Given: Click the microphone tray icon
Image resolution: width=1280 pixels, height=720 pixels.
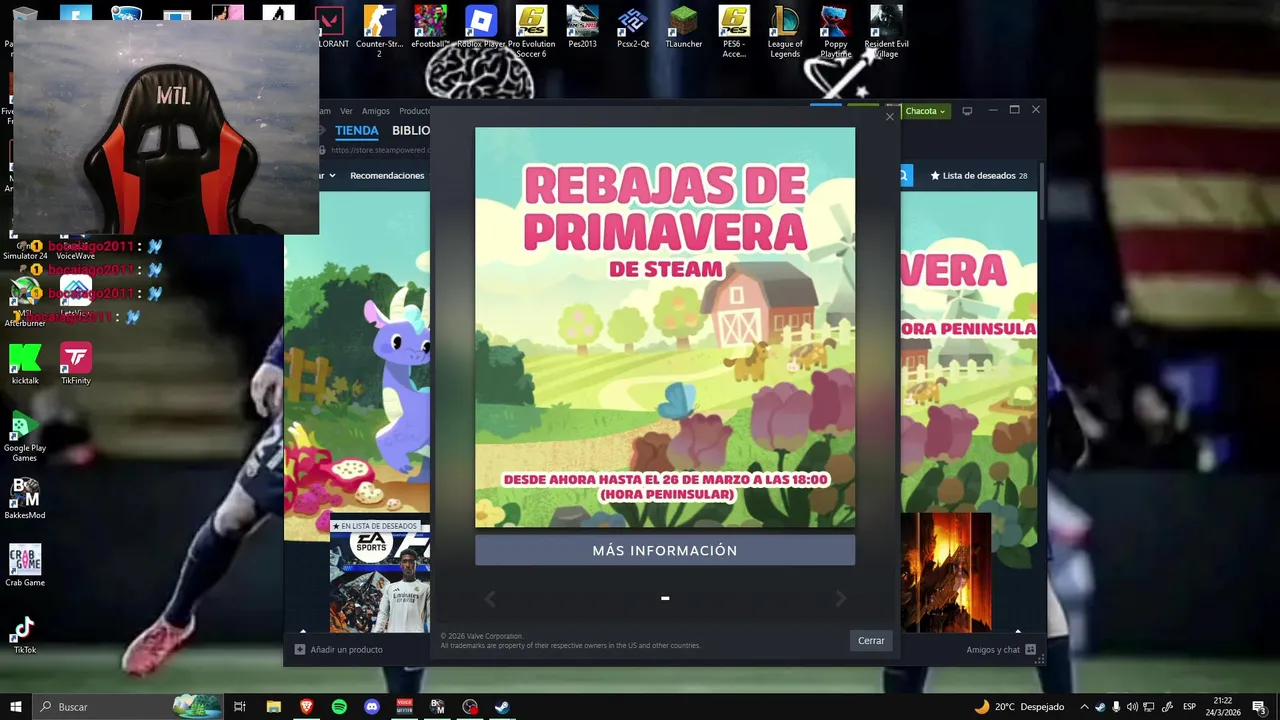Looking at the screenshot, I should click(x=1116, y=707).
